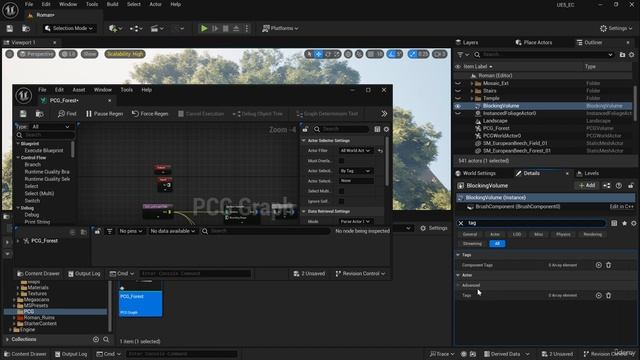Click the Find button in PCG graph toolbar

pos(67,114)
